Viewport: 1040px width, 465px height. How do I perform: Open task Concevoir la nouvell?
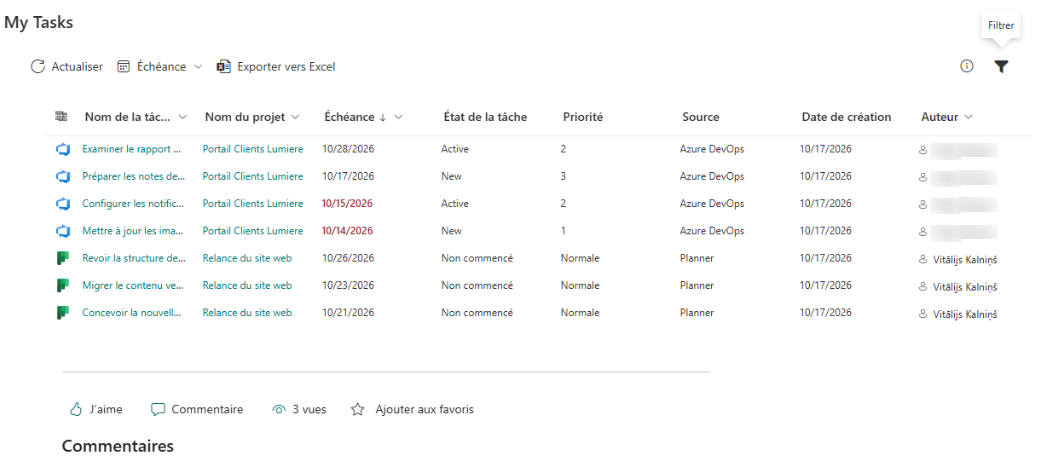coord(132,312)
